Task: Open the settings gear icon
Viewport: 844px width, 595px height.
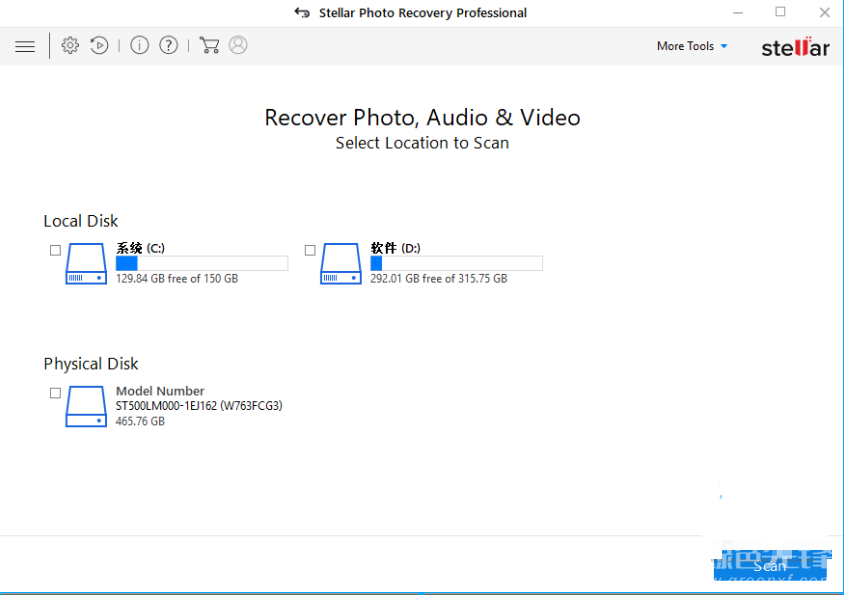Action: (x=70, y=45)
